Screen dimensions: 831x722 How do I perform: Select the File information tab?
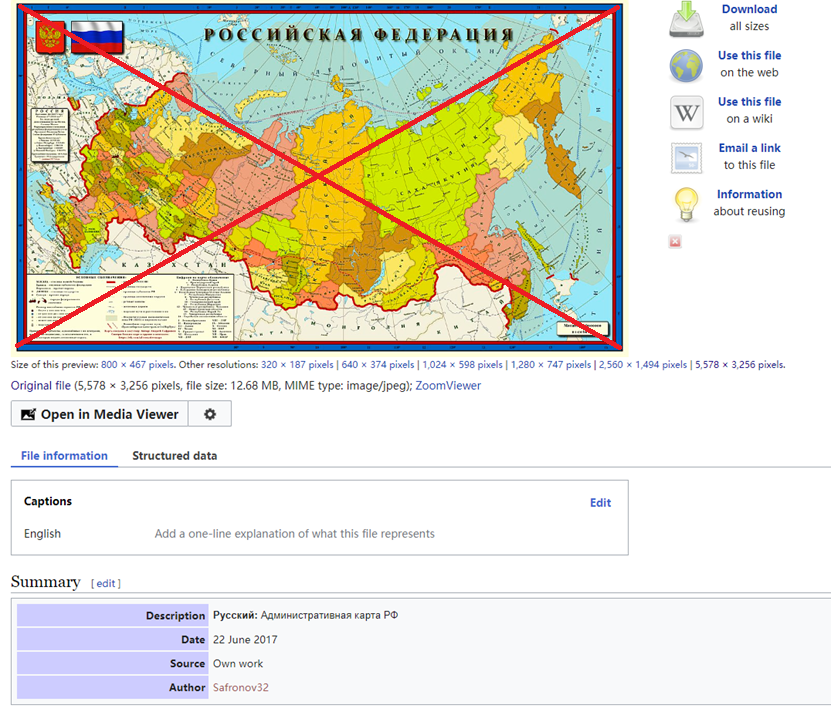[64, 456]
